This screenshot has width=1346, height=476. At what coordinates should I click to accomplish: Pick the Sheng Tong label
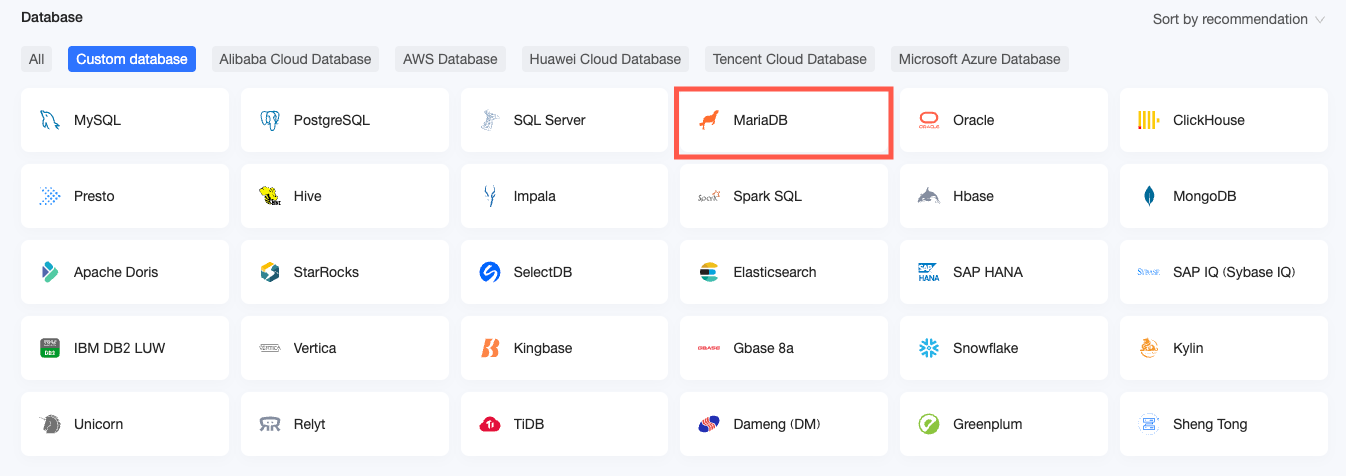(1210, 424)
